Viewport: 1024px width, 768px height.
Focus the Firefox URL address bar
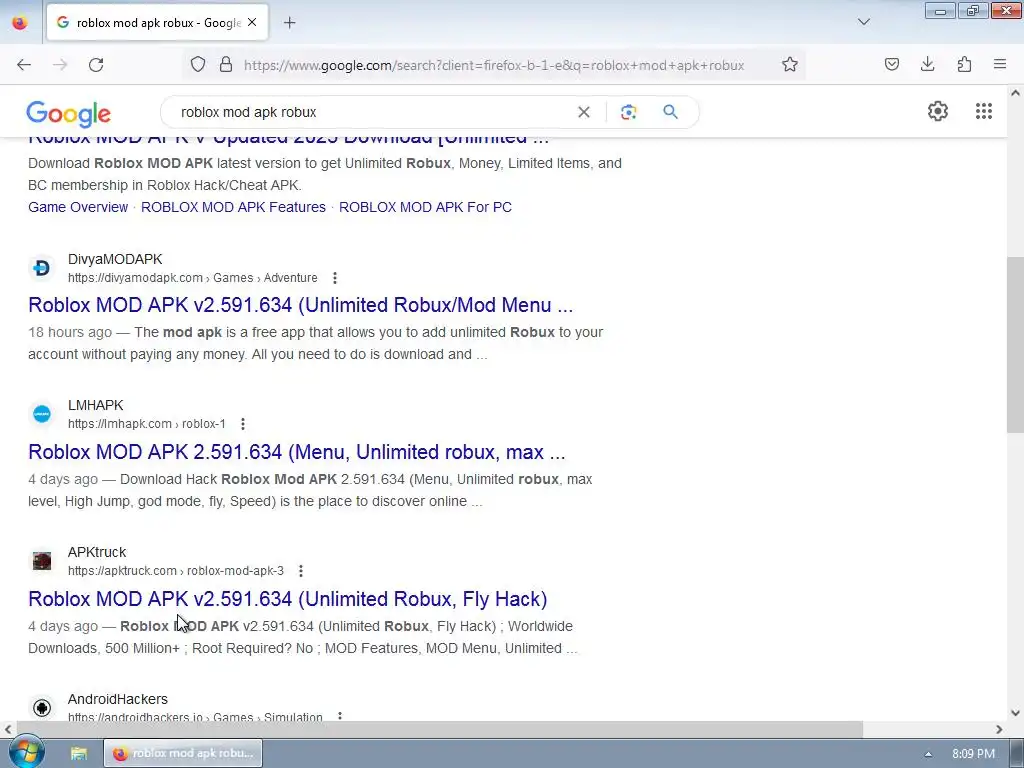point(494,65)
